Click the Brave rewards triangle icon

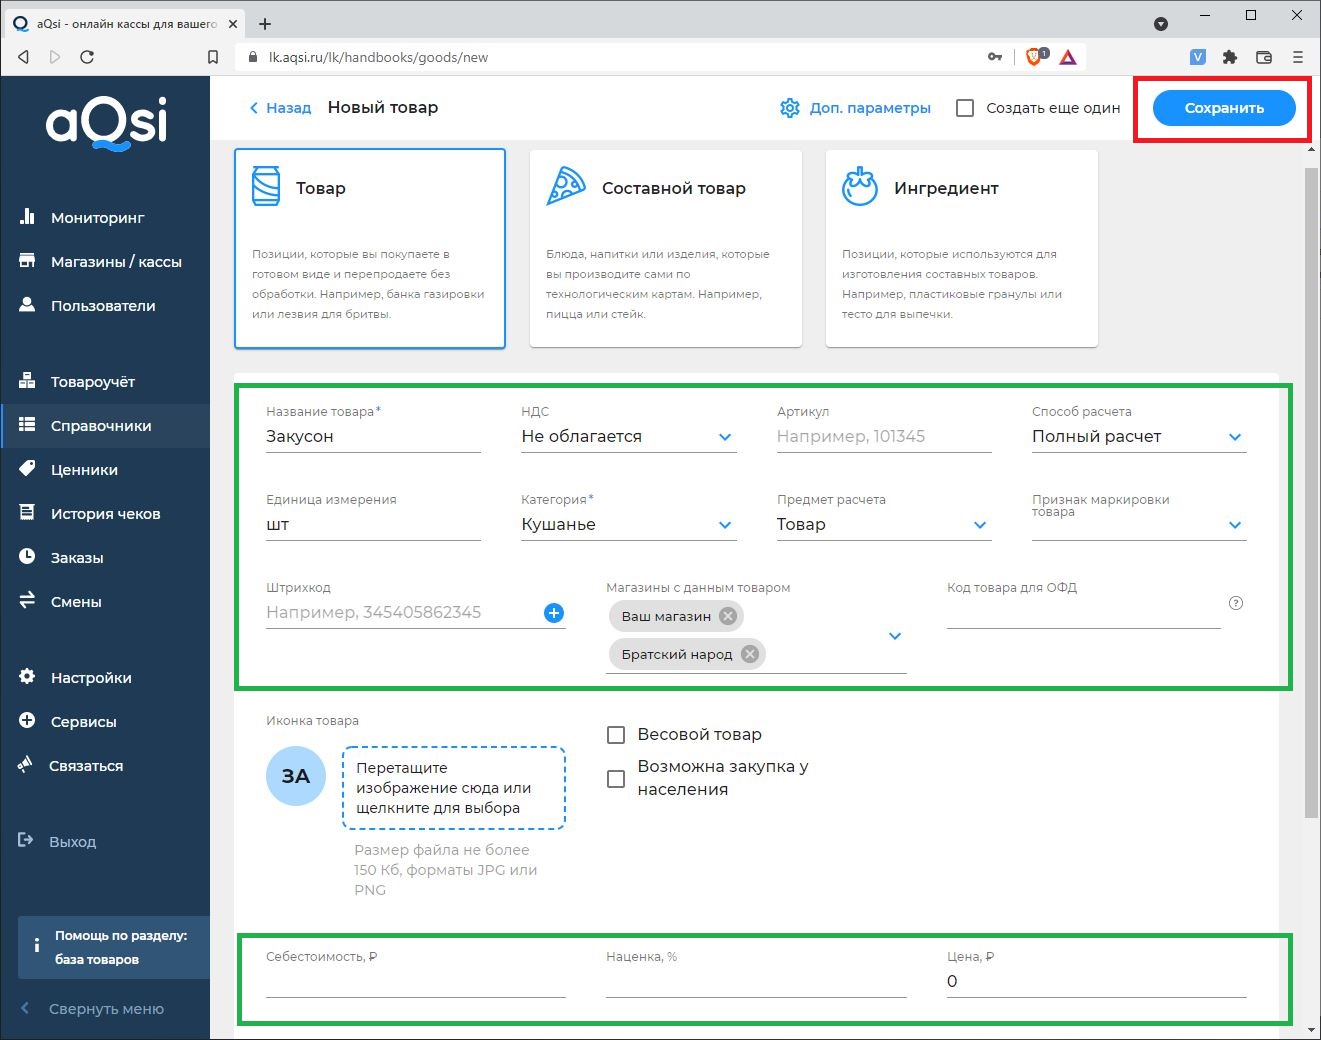click(x=1068, y=57)
